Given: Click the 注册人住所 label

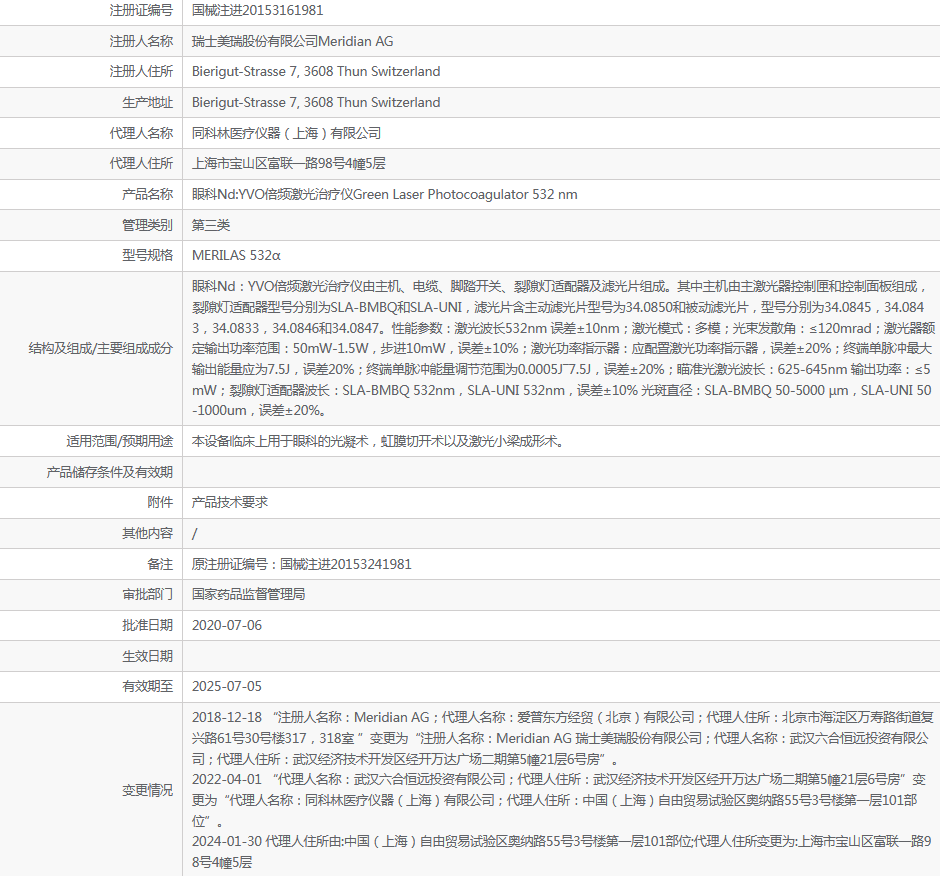Looking at the screenshot, I should tap(141, 71).
